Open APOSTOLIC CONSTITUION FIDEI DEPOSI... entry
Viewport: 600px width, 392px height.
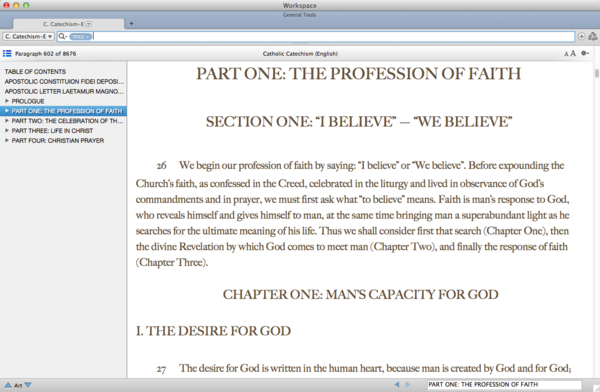(64, 82)
